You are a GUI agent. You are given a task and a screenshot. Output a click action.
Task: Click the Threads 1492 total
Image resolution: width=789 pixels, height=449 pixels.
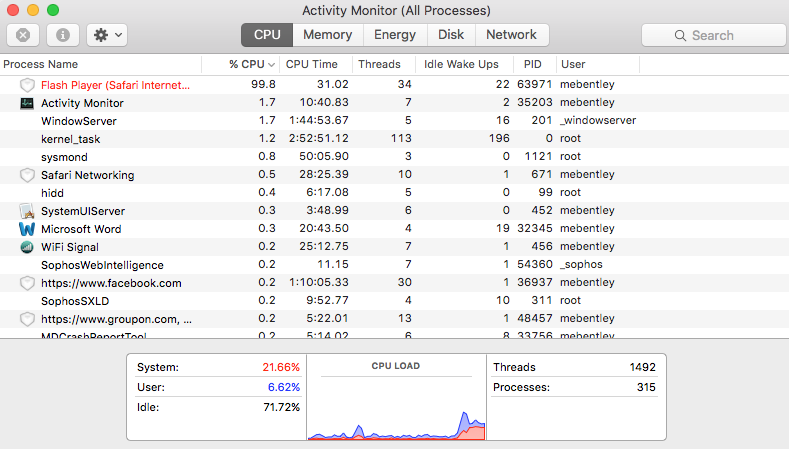tap(643, 367)
